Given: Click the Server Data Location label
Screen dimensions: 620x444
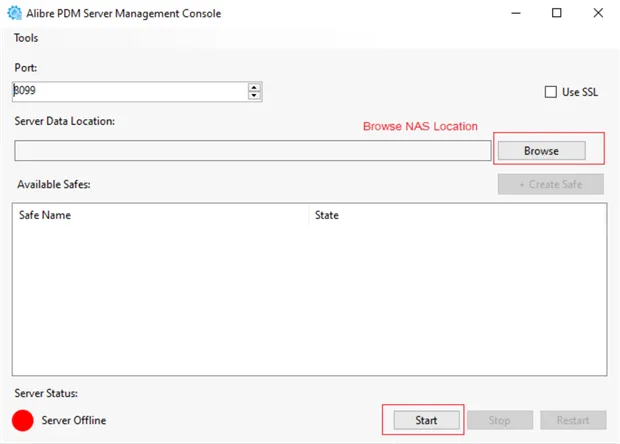Looking at the screenshot, I should pos(64,121).
